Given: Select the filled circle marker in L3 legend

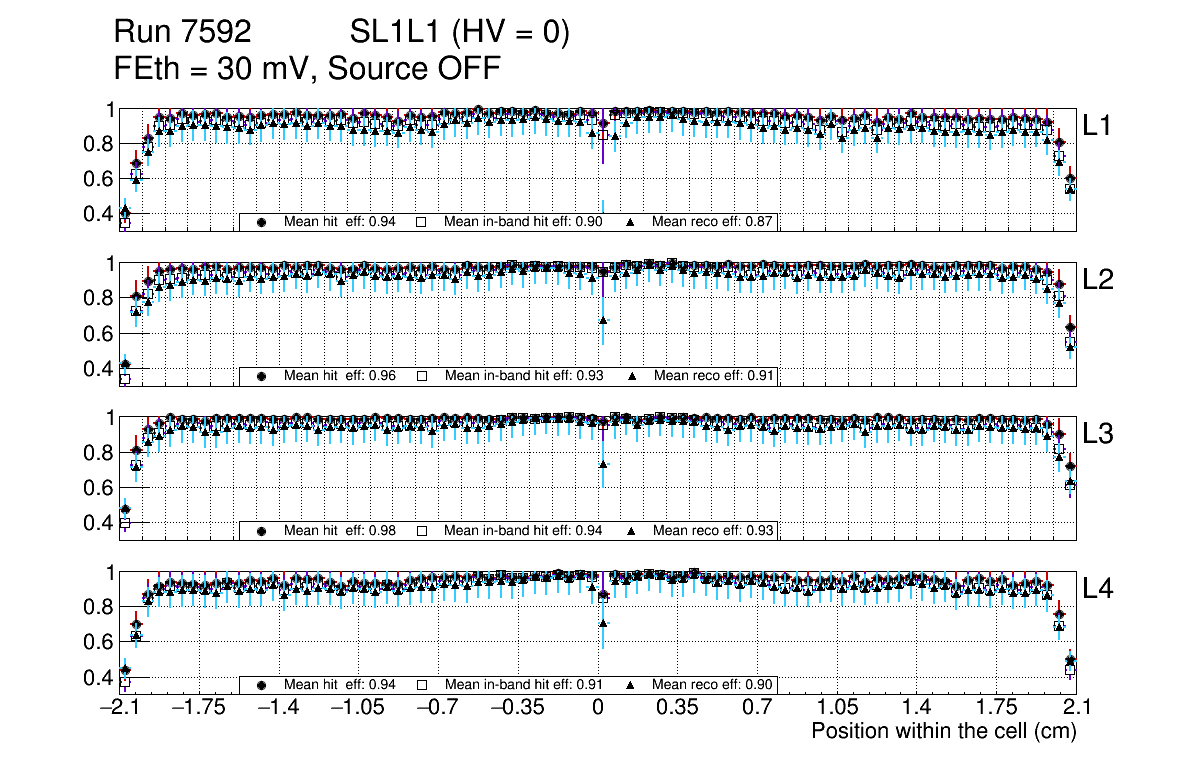Looking at the screenshot, I should click(x=262, y=530).
